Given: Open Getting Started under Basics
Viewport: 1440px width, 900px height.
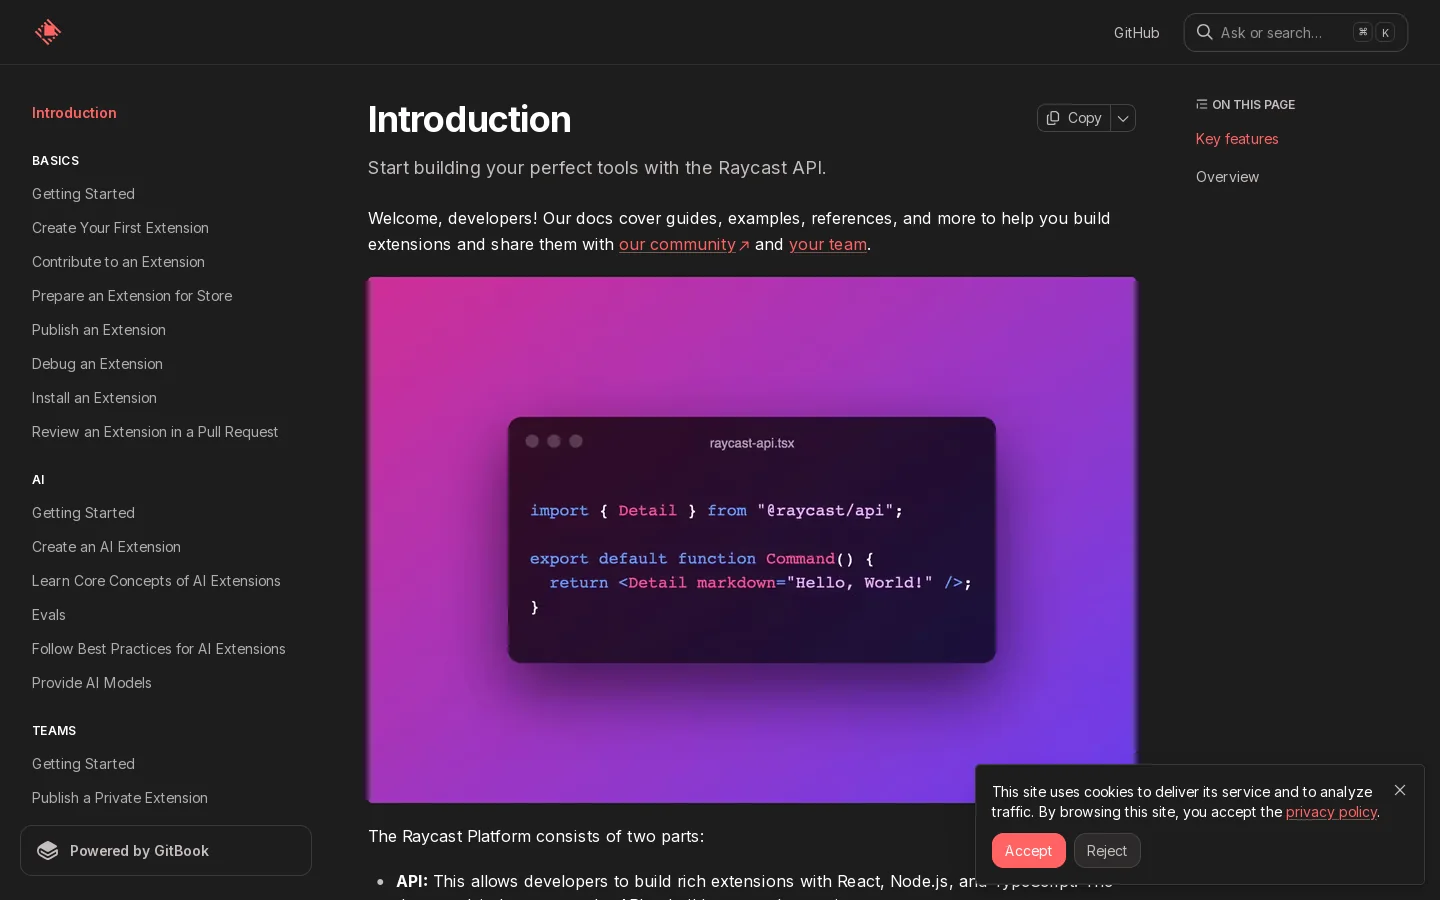Looking at the screenshot, I should pyautogui.click(x=83, y=194).
